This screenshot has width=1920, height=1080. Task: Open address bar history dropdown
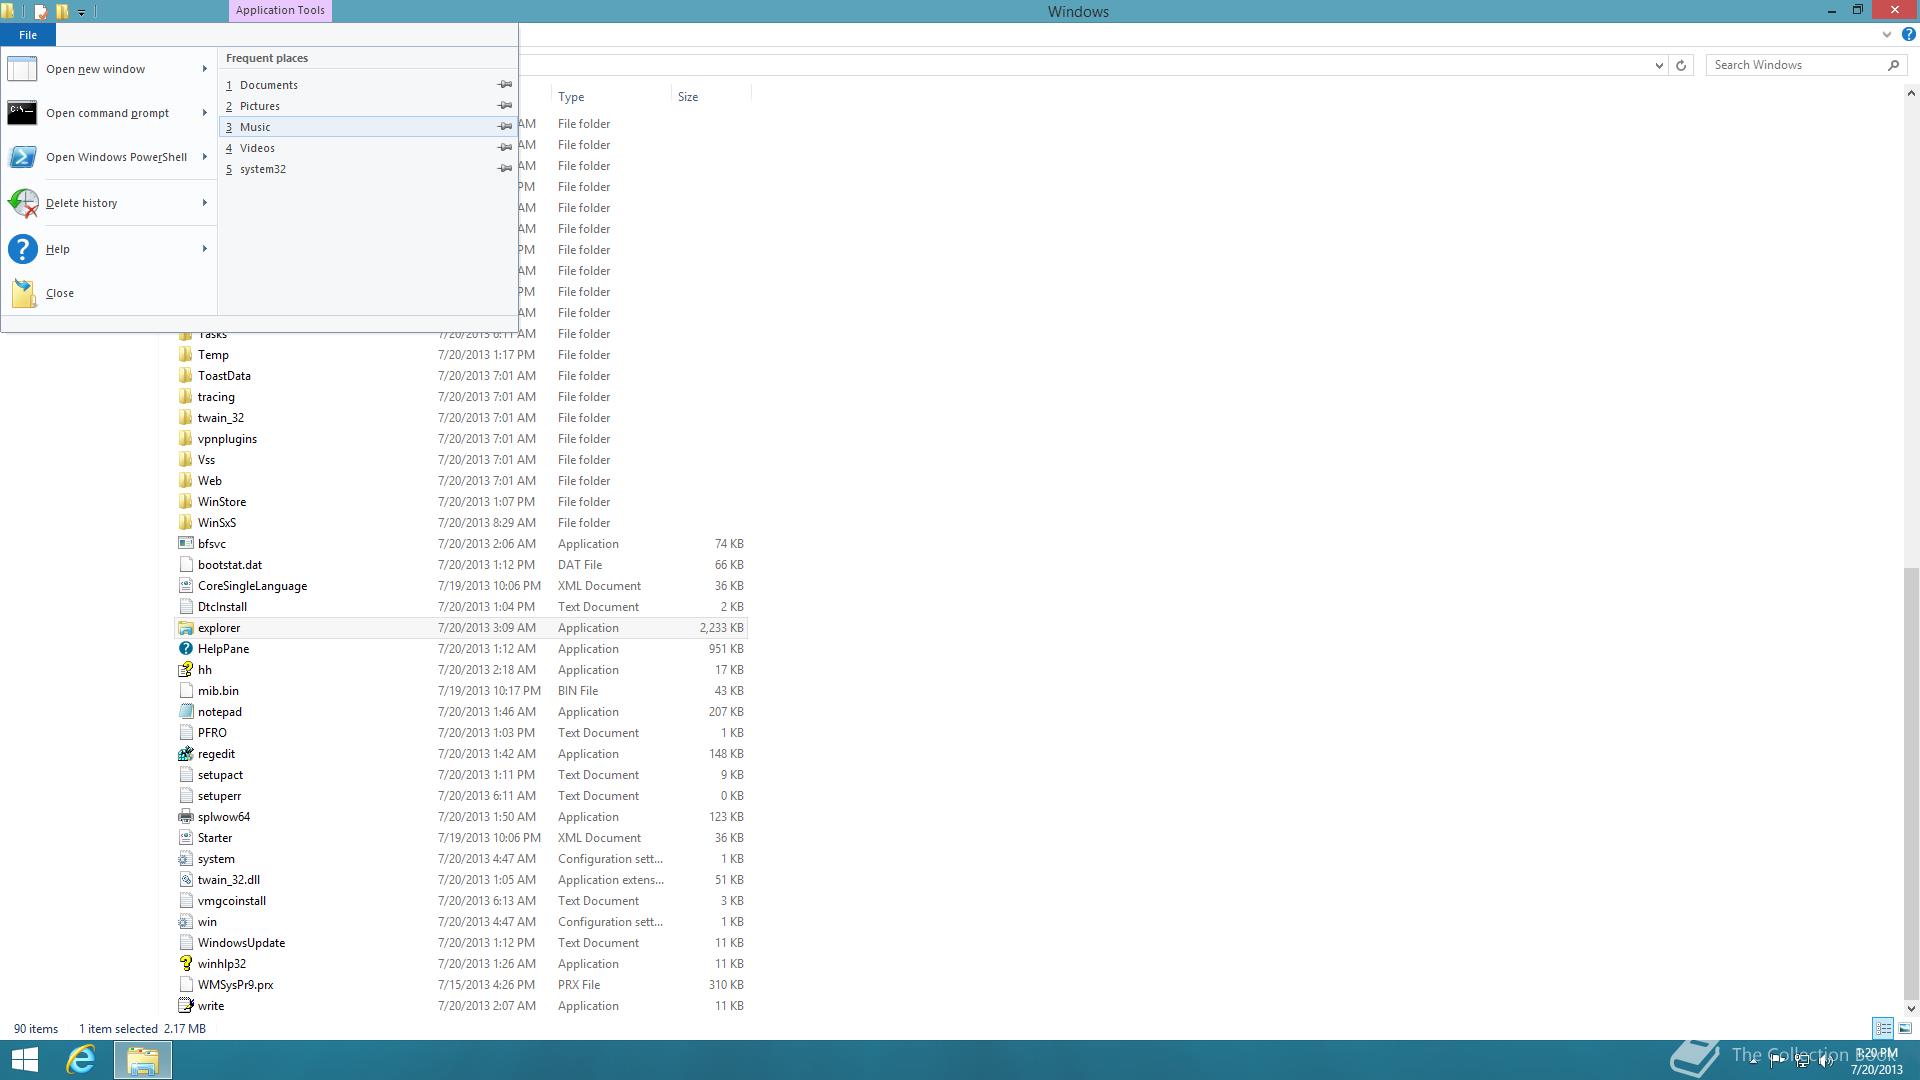coord(1659,65)
